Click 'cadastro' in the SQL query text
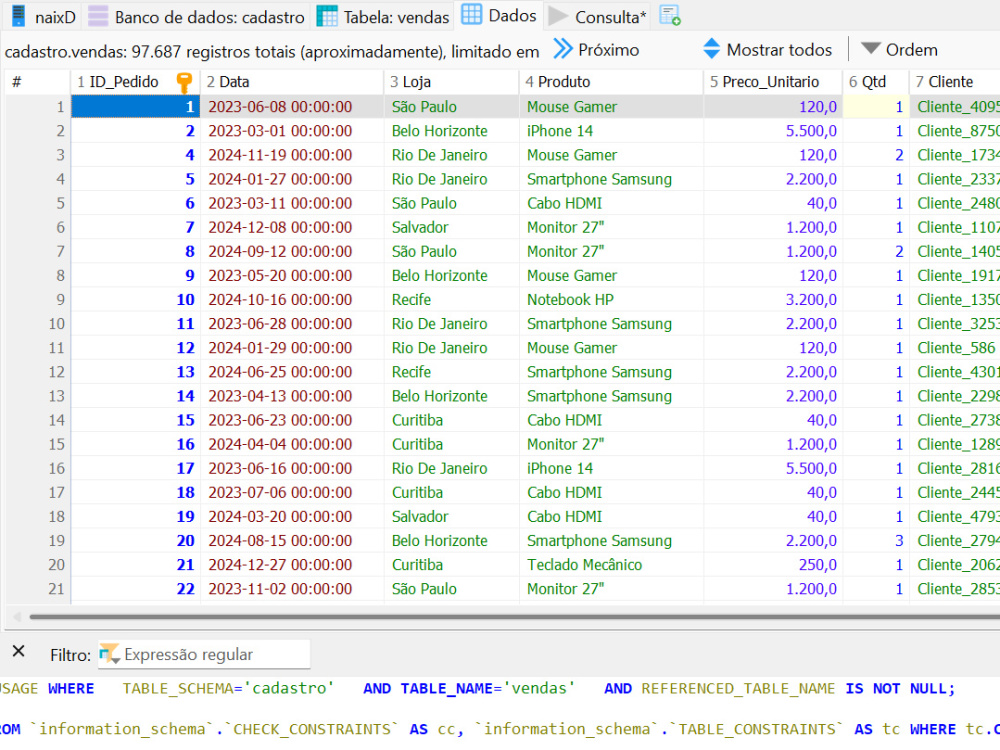Screen dimensions: 1000x750 click(x=290, y=689)
